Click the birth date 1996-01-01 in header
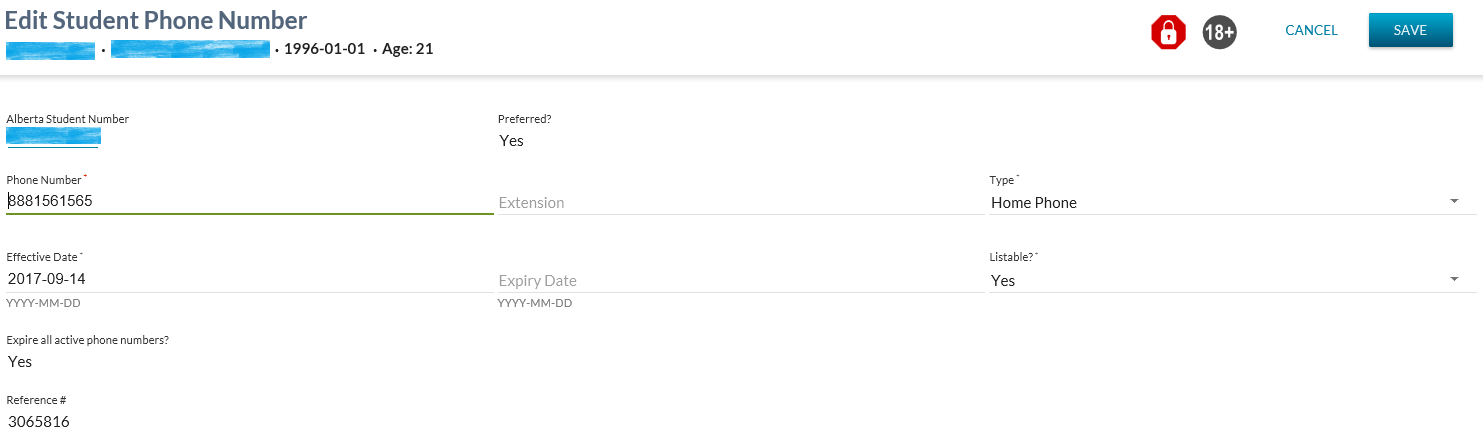Viewport: 1483px width, 441px height. 324,48
